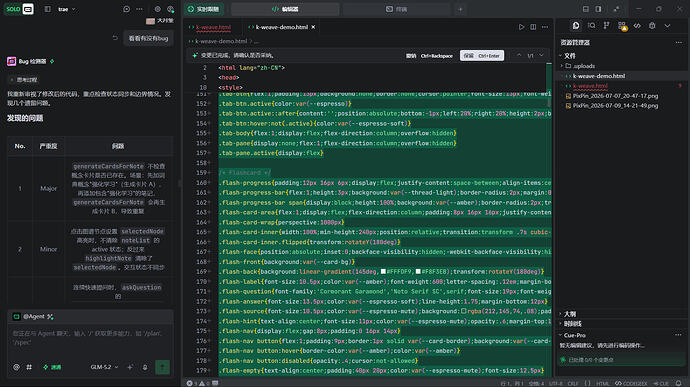Open the search panel icon in right sidebar
Viewport: 690px width, 387px height.
click(591, 26)
